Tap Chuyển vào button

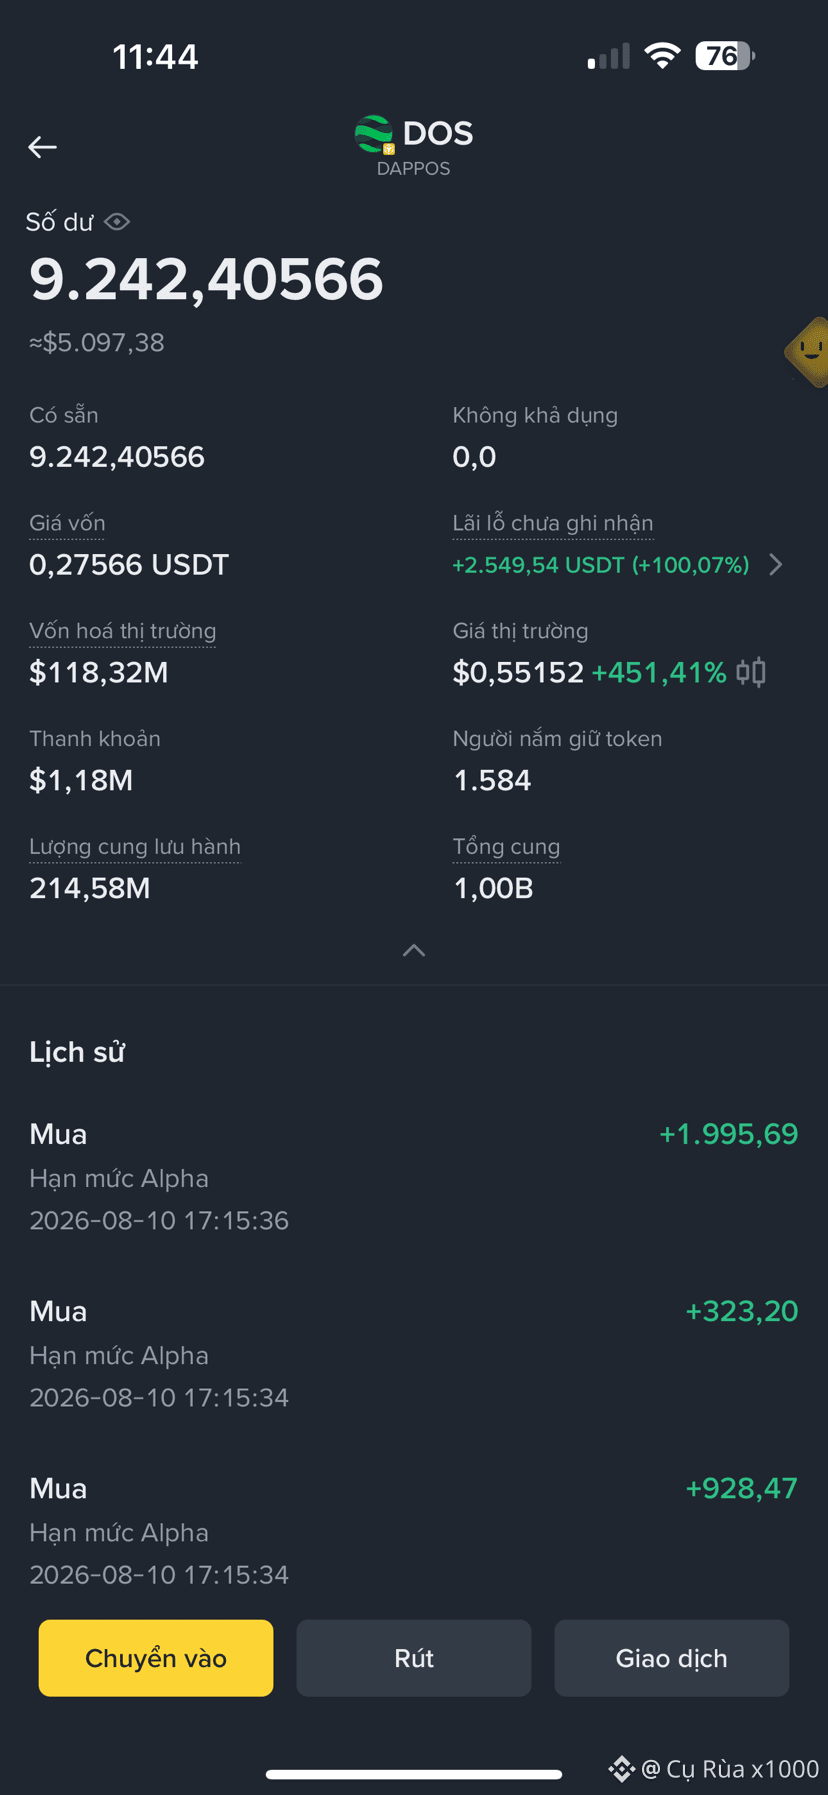coord(156,1658)
